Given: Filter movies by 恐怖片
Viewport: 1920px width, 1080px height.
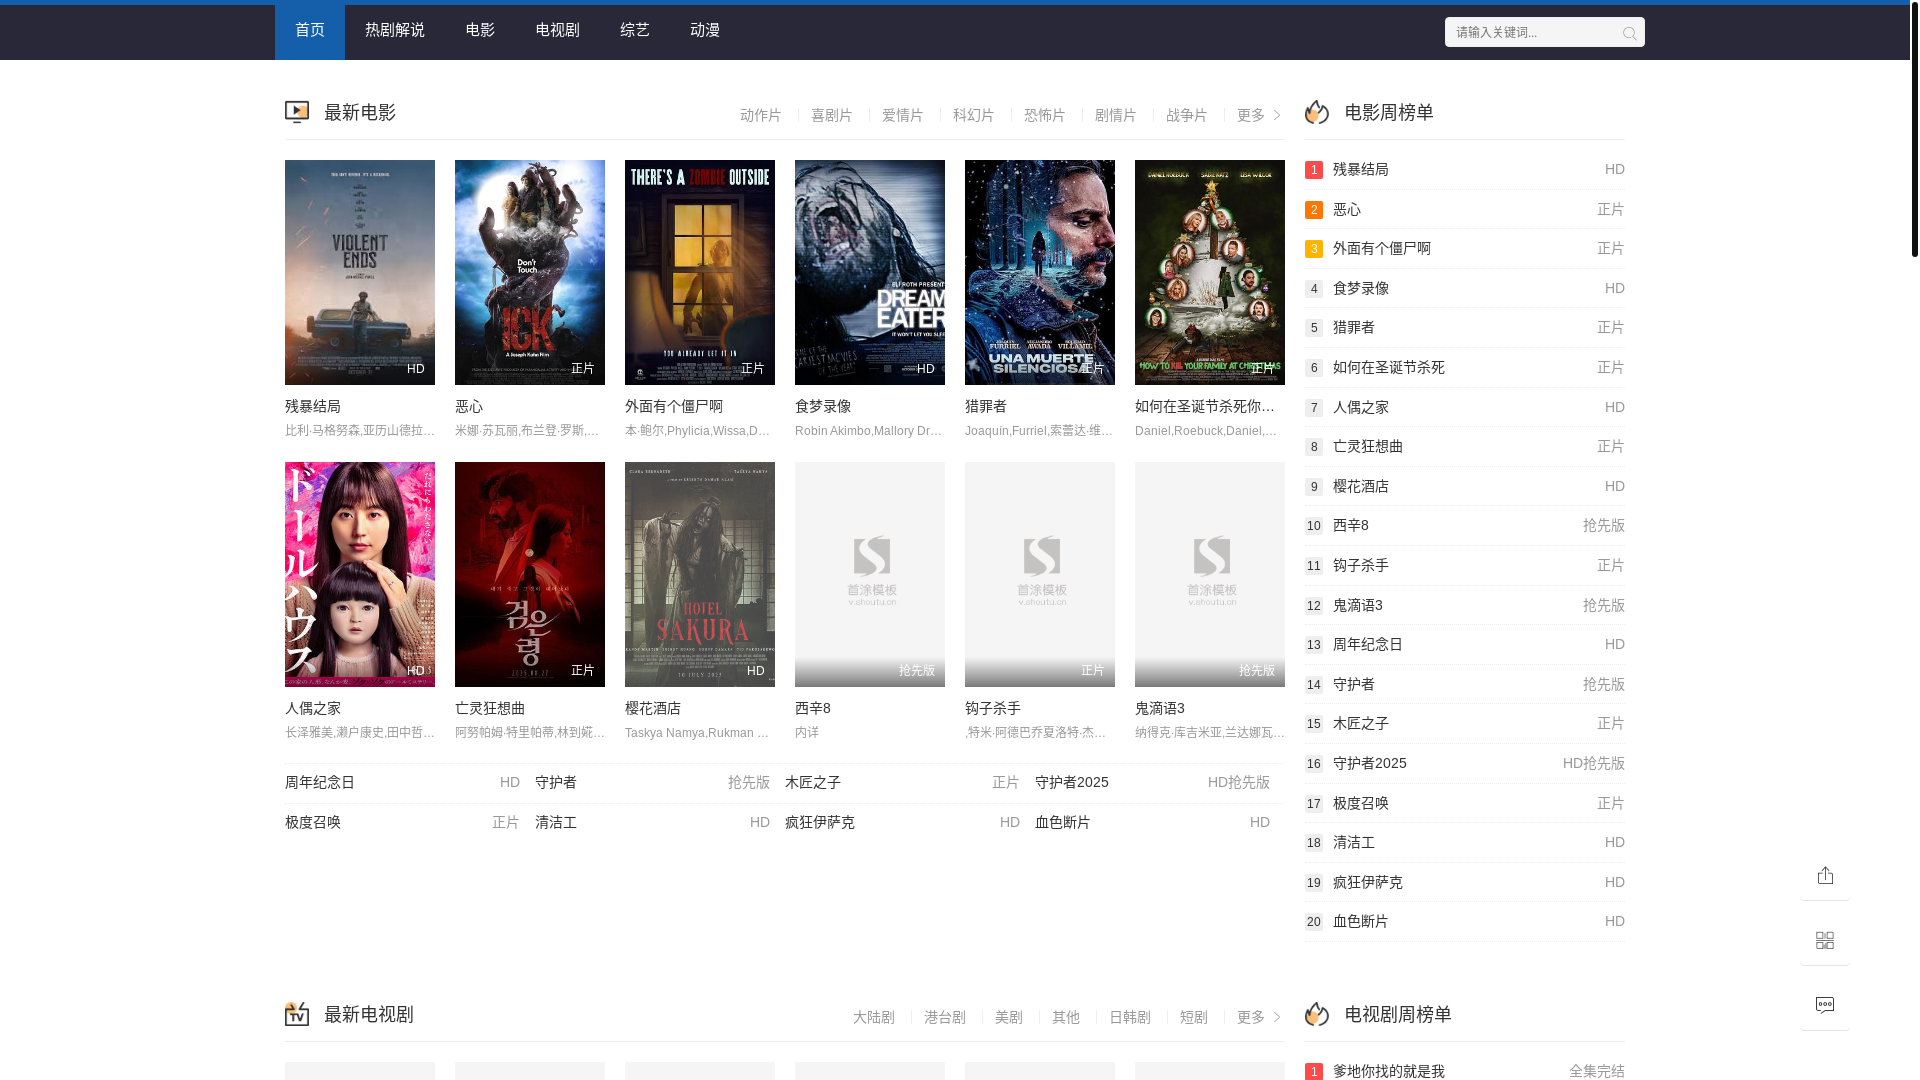Looking at the screenshot, I should pos(1045,115).
